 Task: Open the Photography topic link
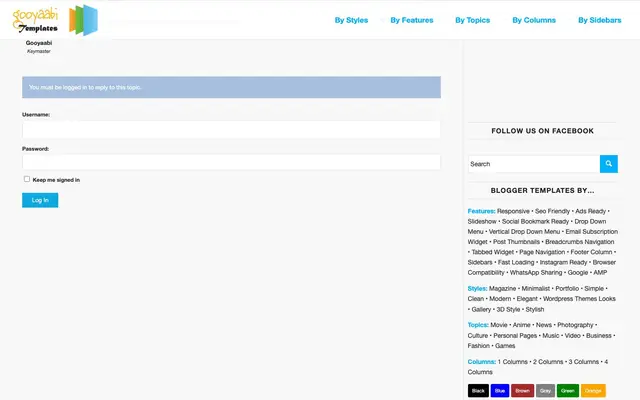click(x=575, y=325)
